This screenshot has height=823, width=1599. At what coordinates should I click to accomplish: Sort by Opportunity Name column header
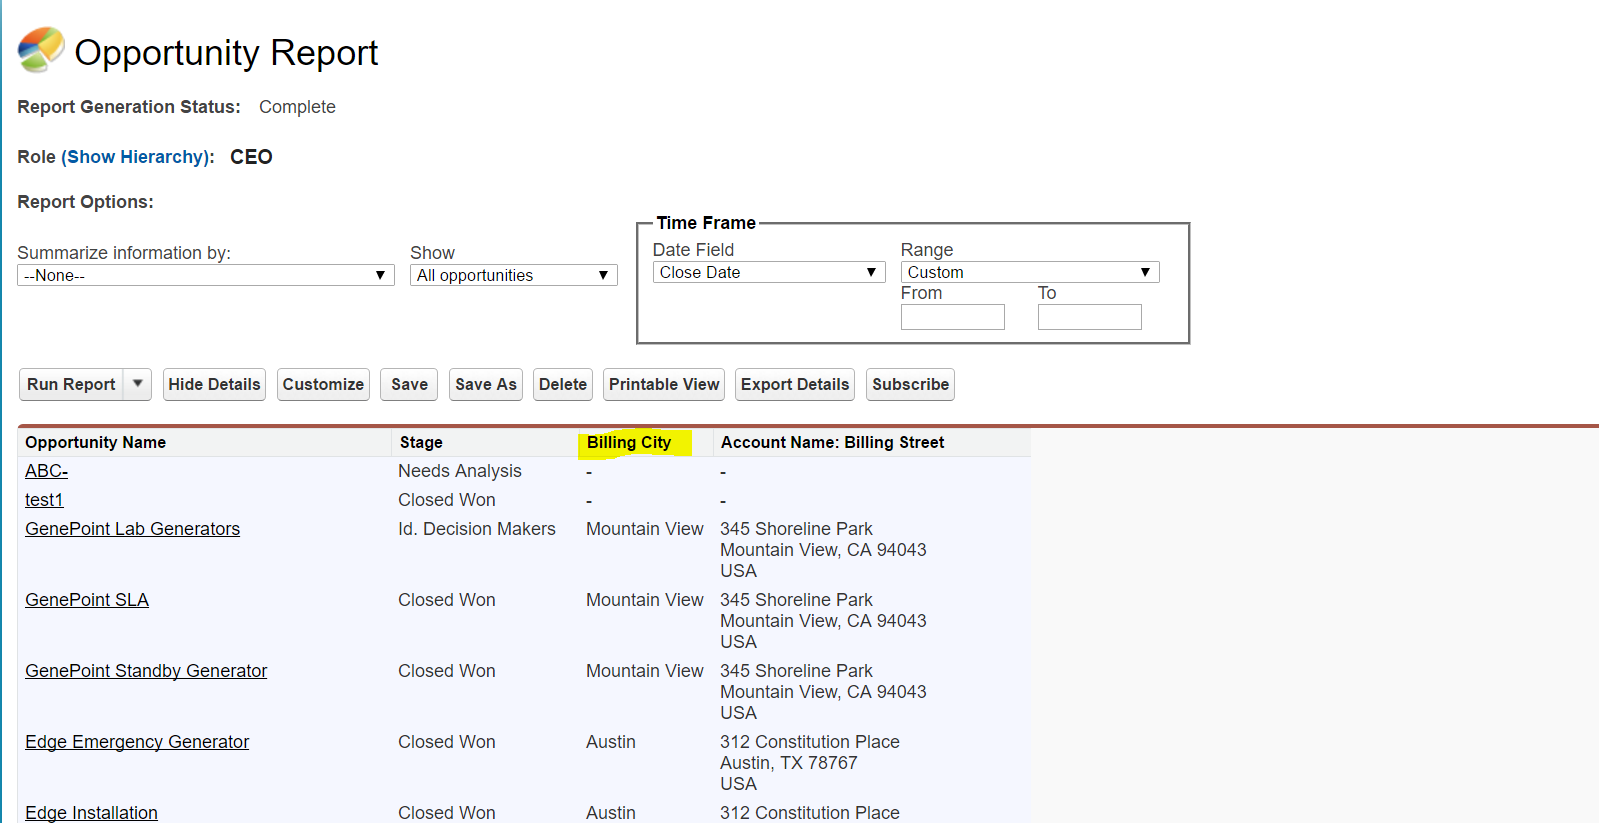point(96,442)
